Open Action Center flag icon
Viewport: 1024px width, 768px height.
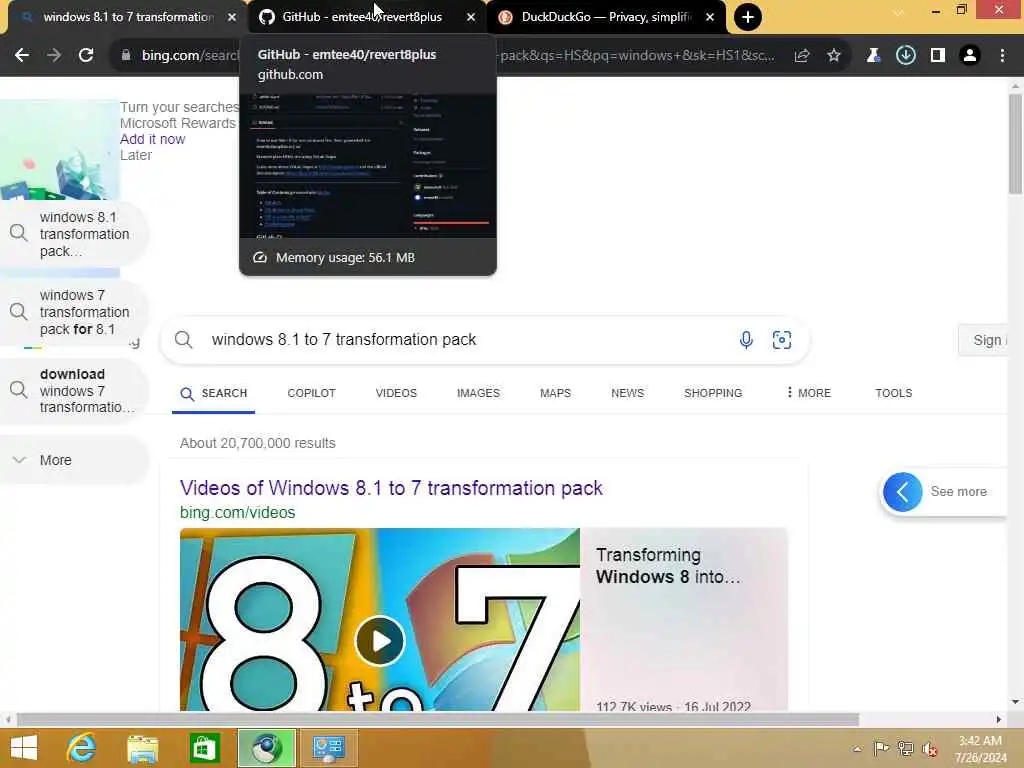click(x=881, y=748)
